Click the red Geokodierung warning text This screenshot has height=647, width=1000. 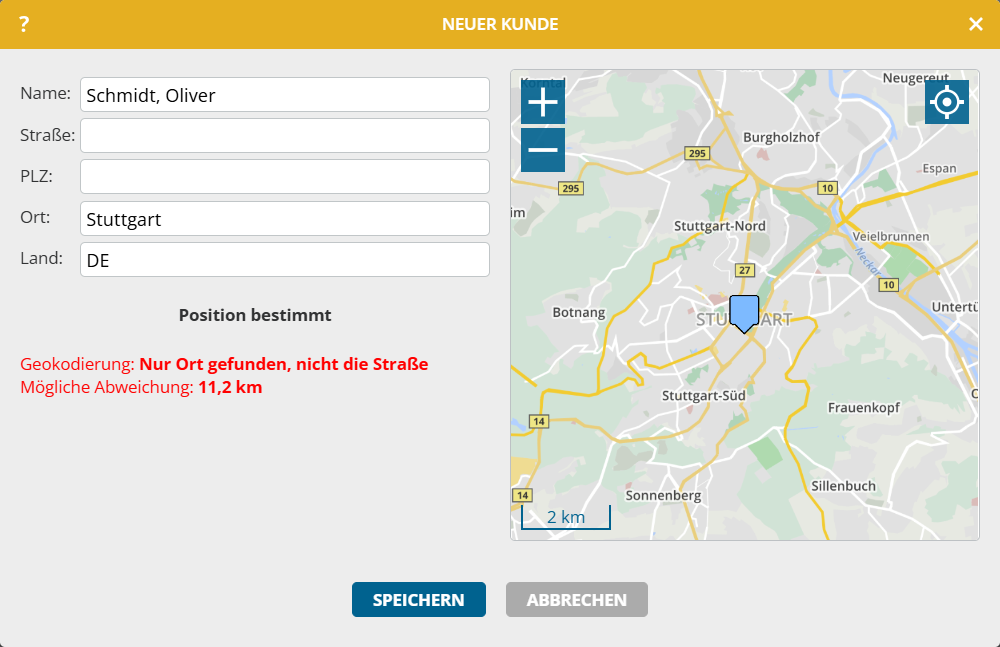(224, 364)
